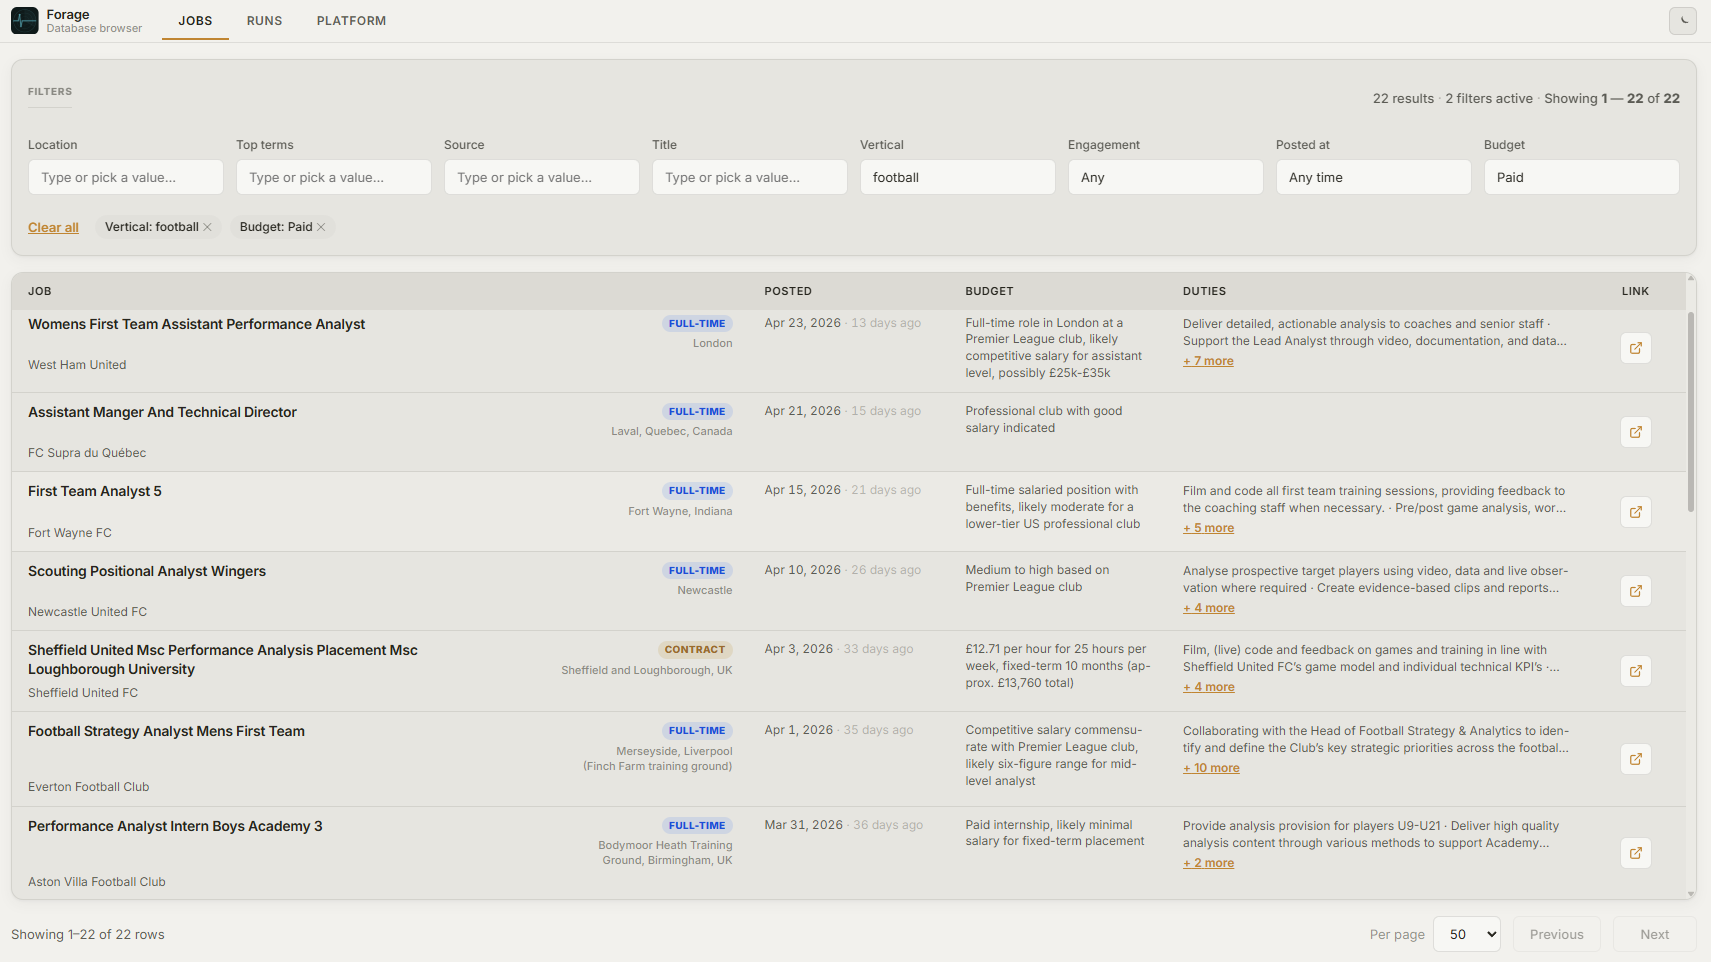Open external link for Everton Football Club job
Image resolution: width=1711 pixels, height=962 pixels.
[1636, 759]
